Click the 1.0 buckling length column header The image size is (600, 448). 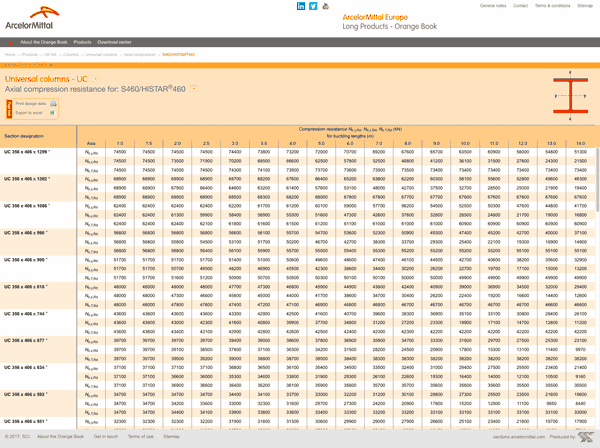120,143
